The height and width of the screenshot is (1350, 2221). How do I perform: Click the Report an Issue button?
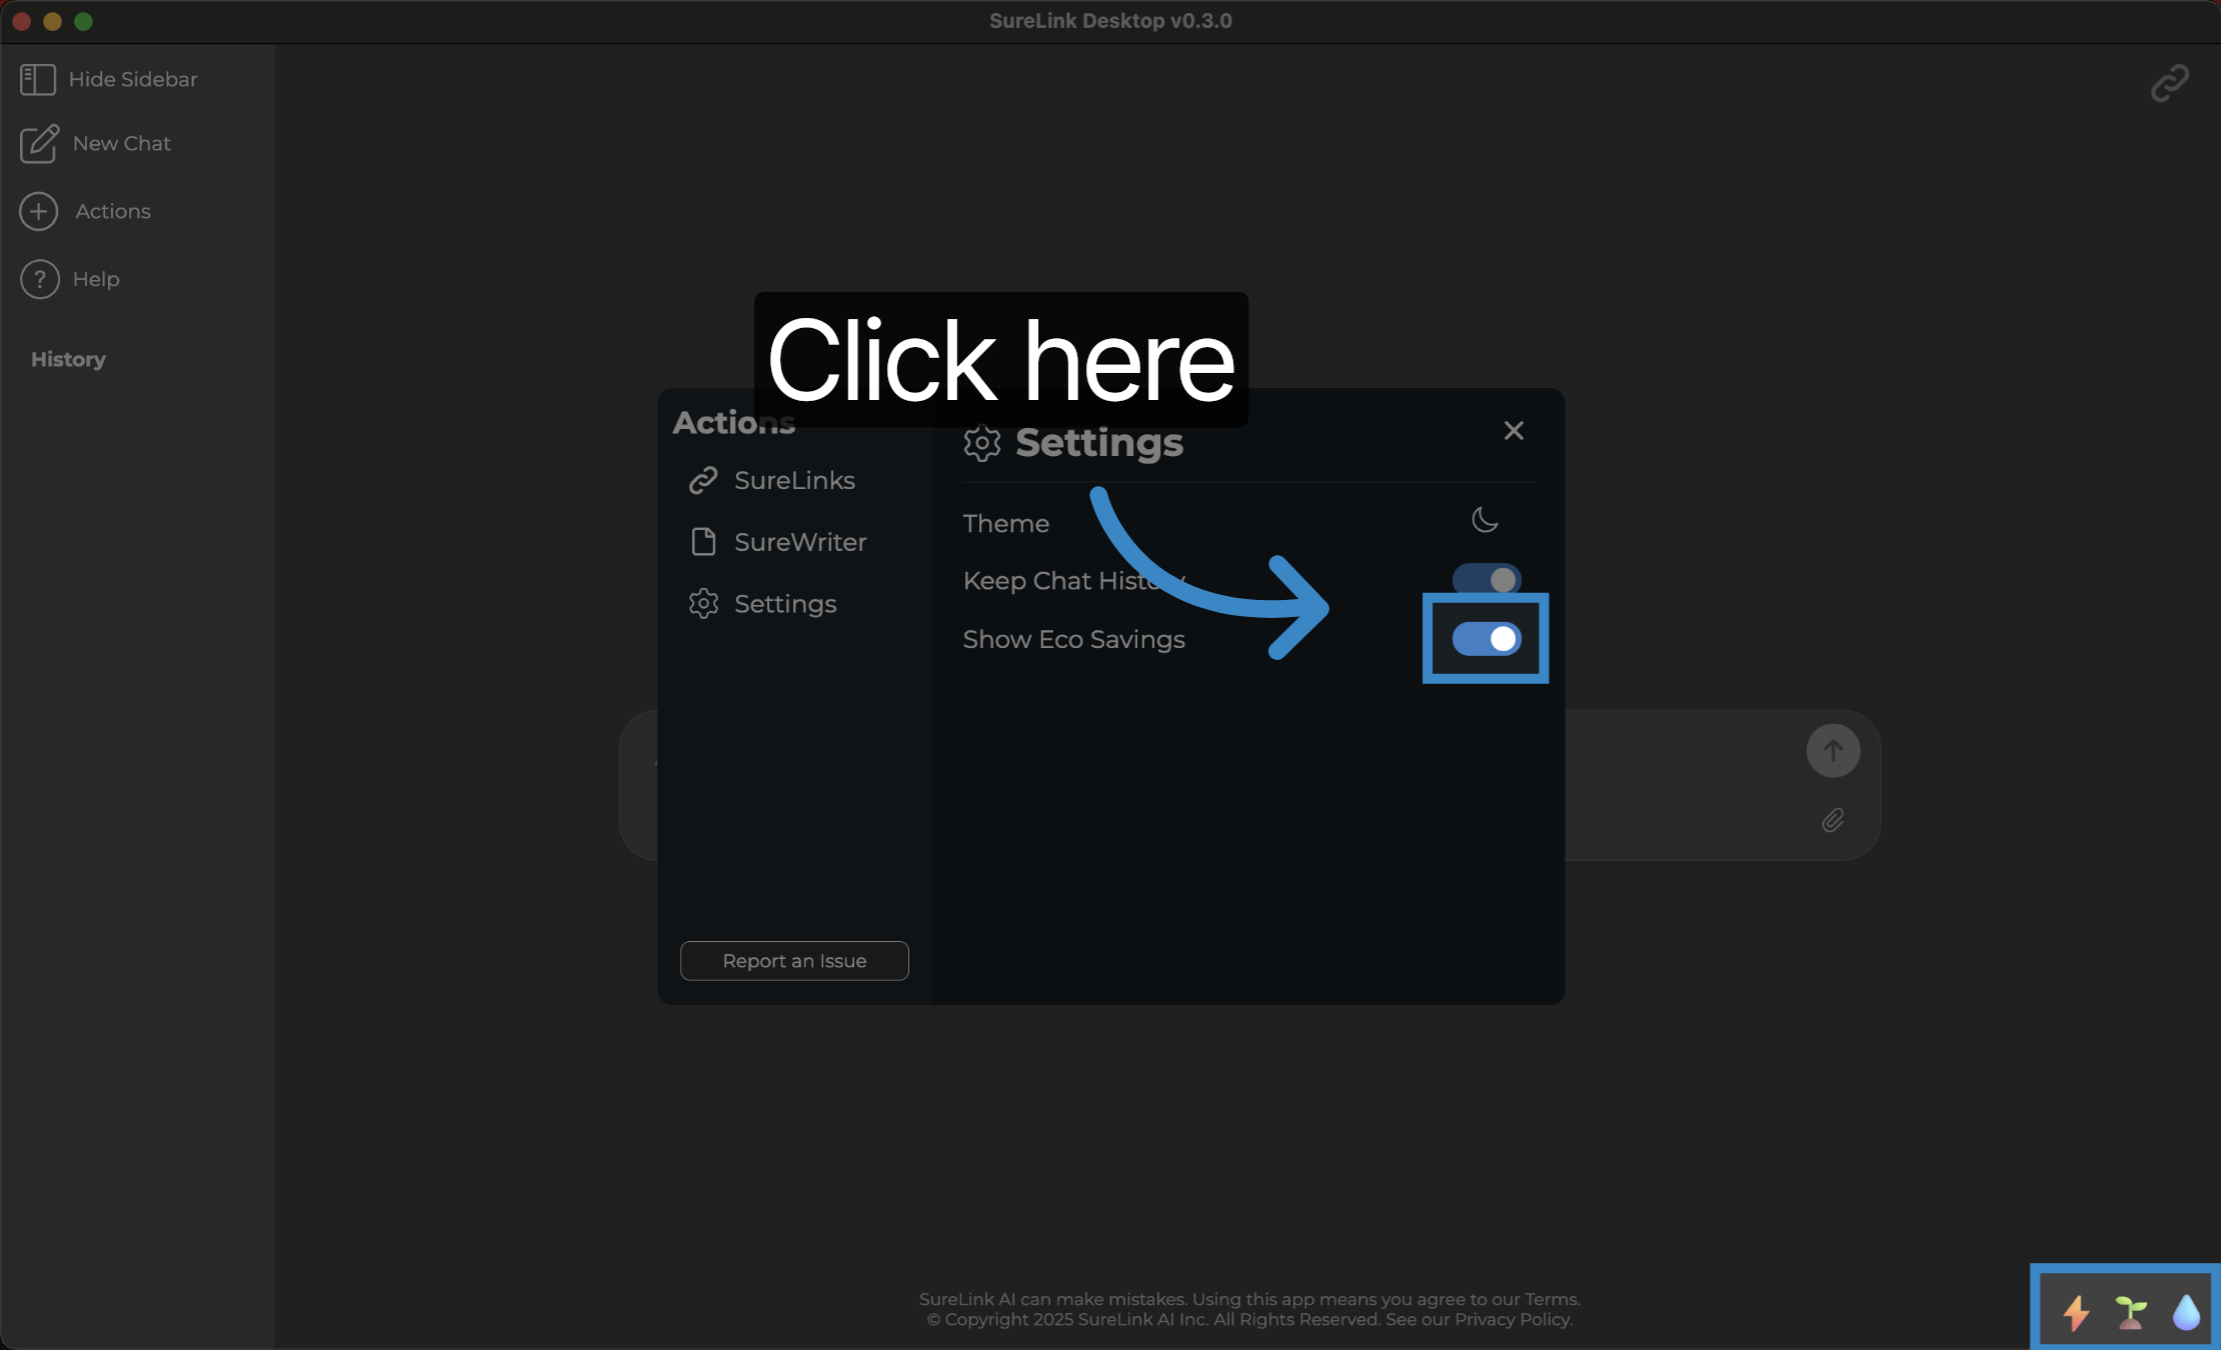[x=795, y=961]
